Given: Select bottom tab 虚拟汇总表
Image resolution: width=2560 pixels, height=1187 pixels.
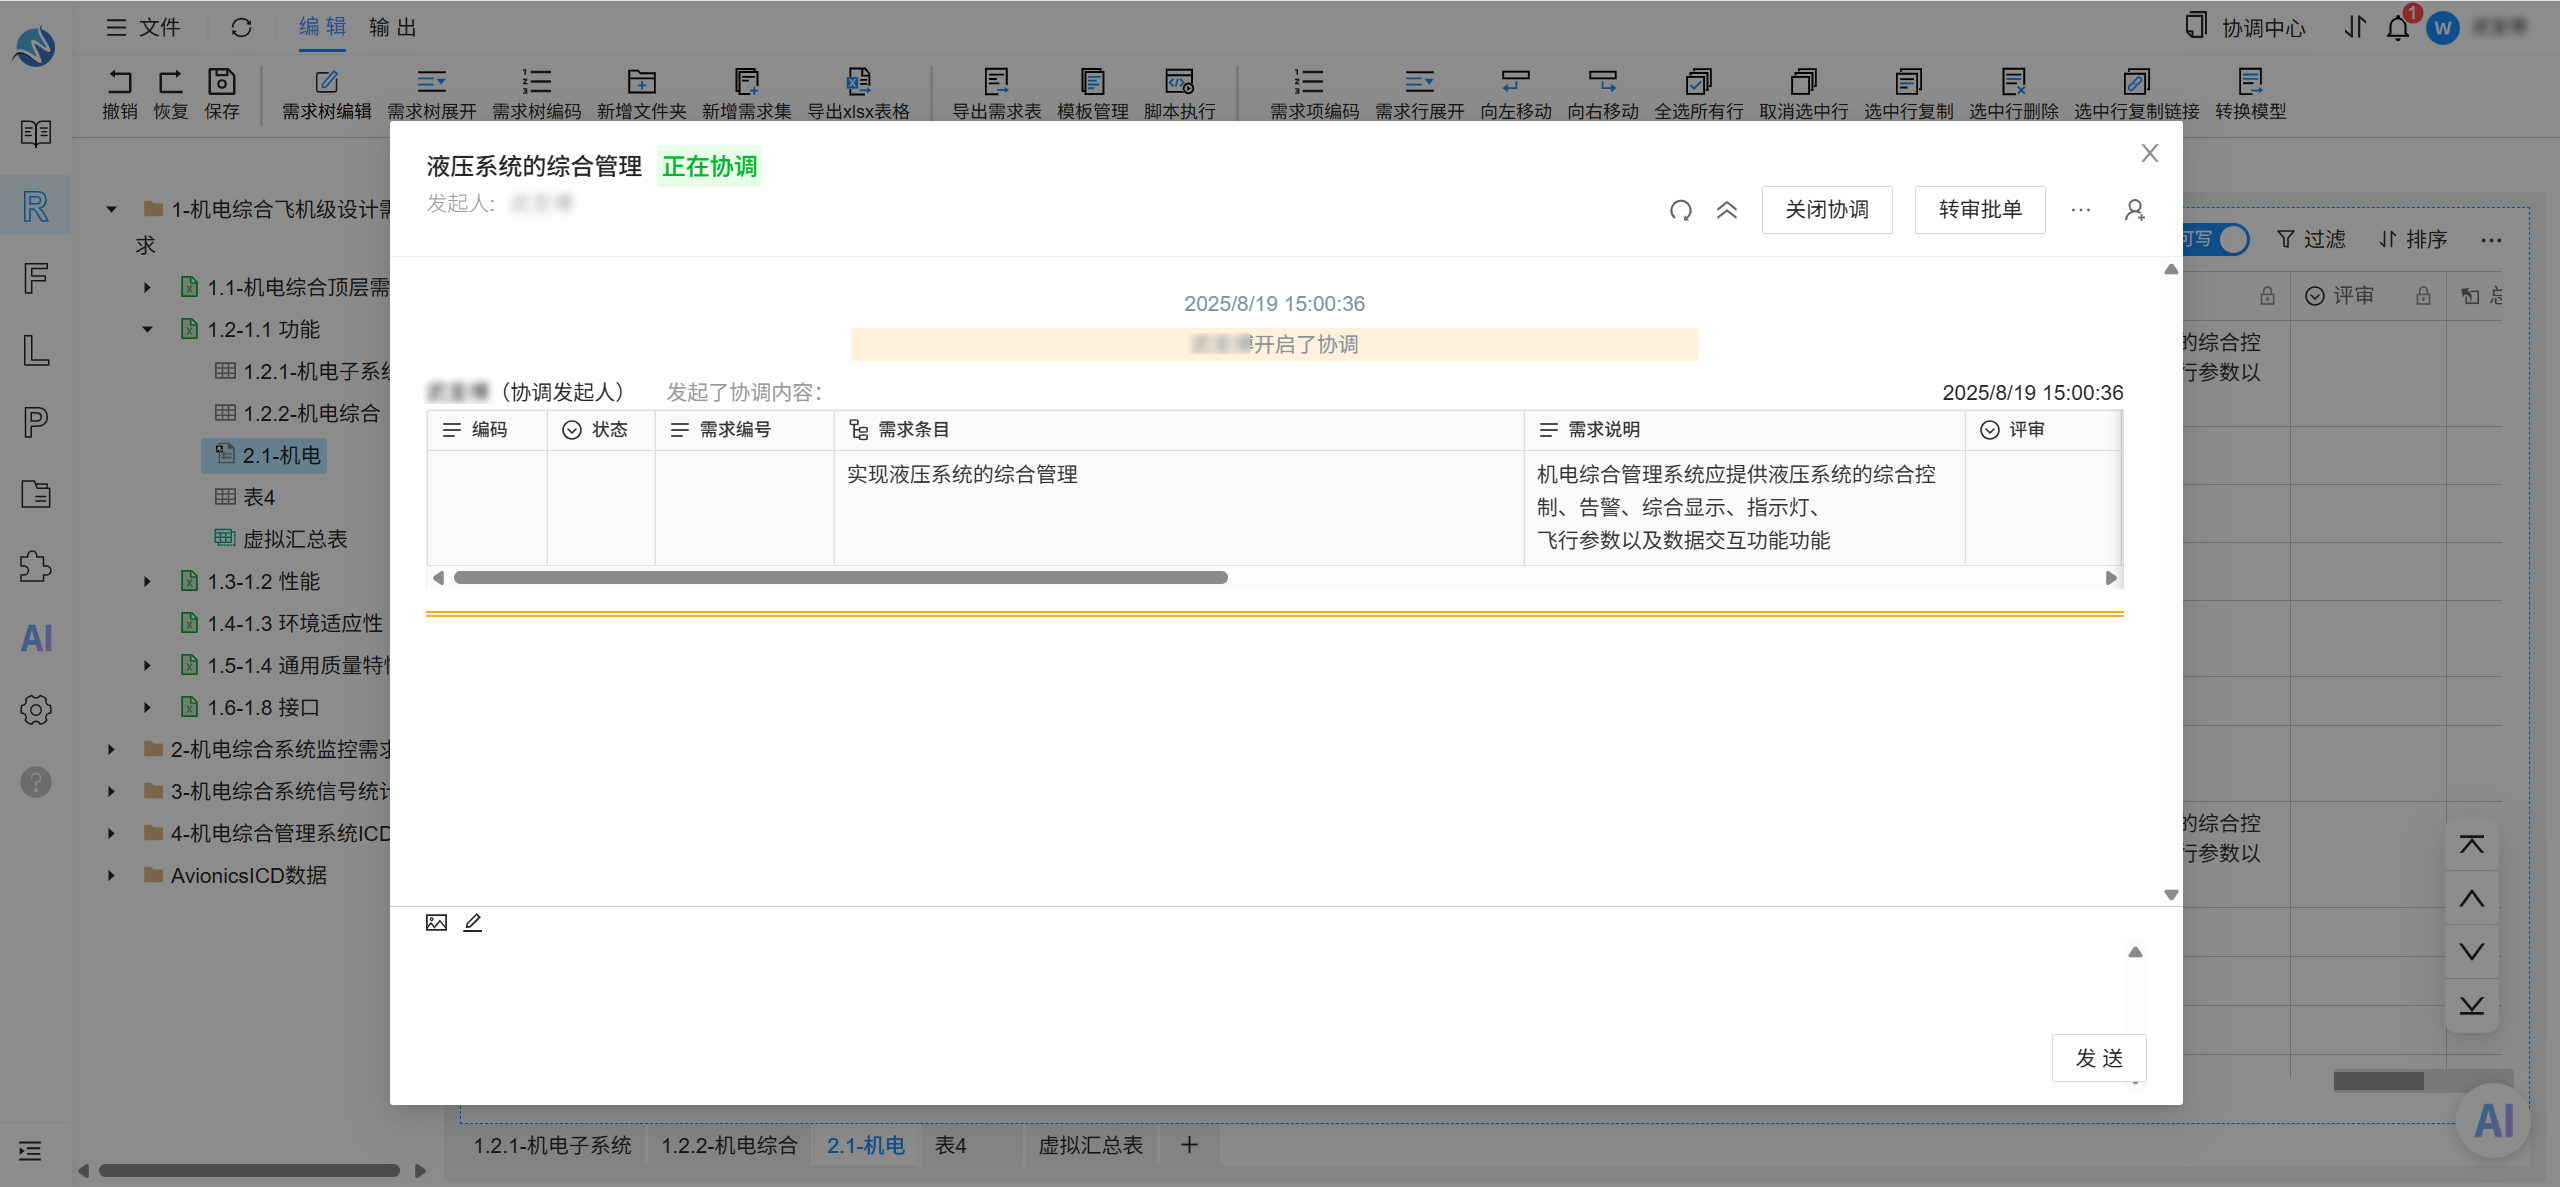Looking at the screenshot, I should pos(1090,1145).
